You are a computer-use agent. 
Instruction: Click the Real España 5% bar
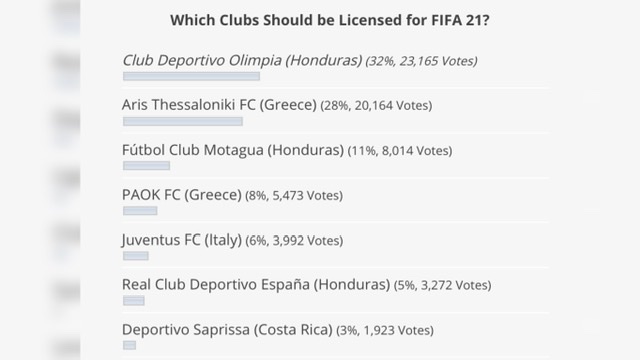(x=133, y=301)
